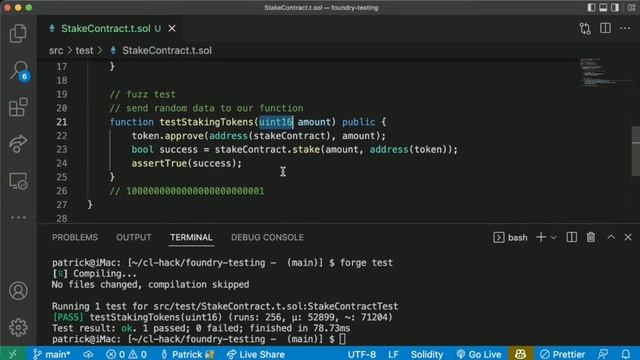Switch to the OUTPUT panel tab
Screen dimensions: 640x360
click(x=133, y=237)
